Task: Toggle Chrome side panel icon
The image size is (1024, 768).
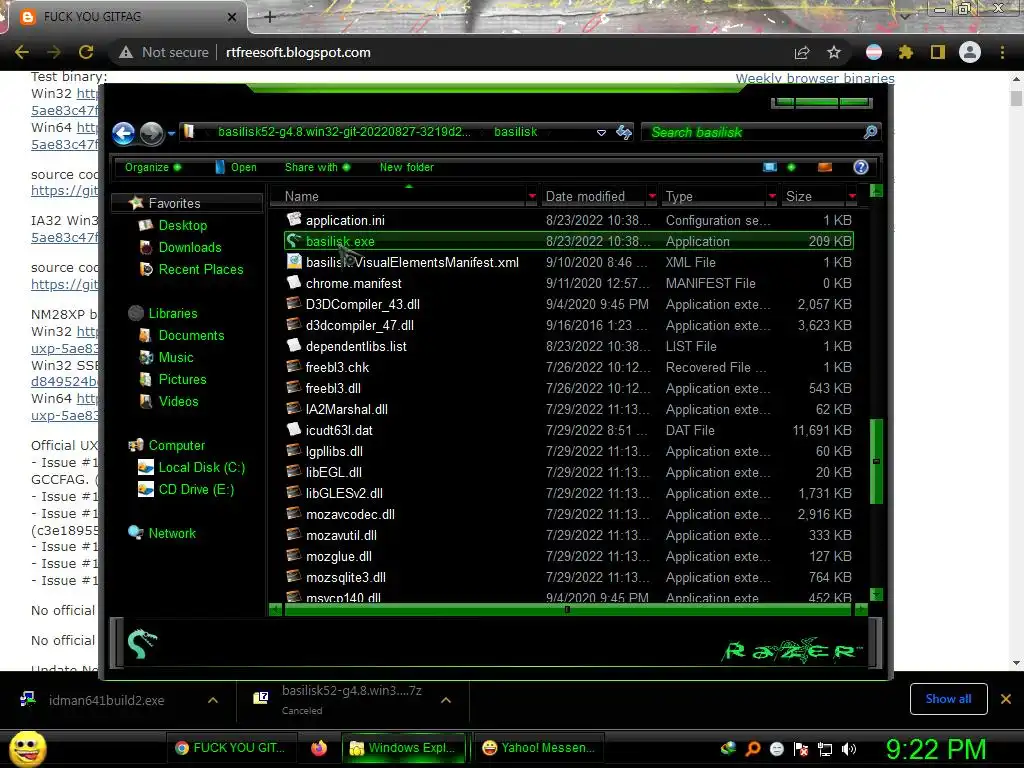Action: [x=938, y=52]
